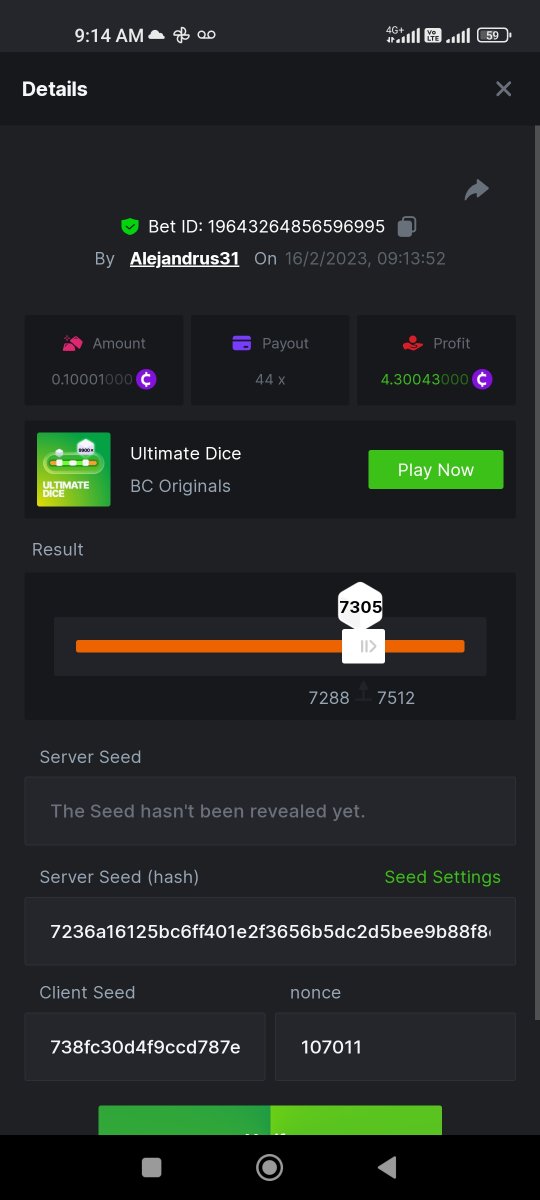The height and width of the screenshot is (1200, 540).
Task: Click the Play Now button
Action: pyautogui.click(x=436, y=470)
